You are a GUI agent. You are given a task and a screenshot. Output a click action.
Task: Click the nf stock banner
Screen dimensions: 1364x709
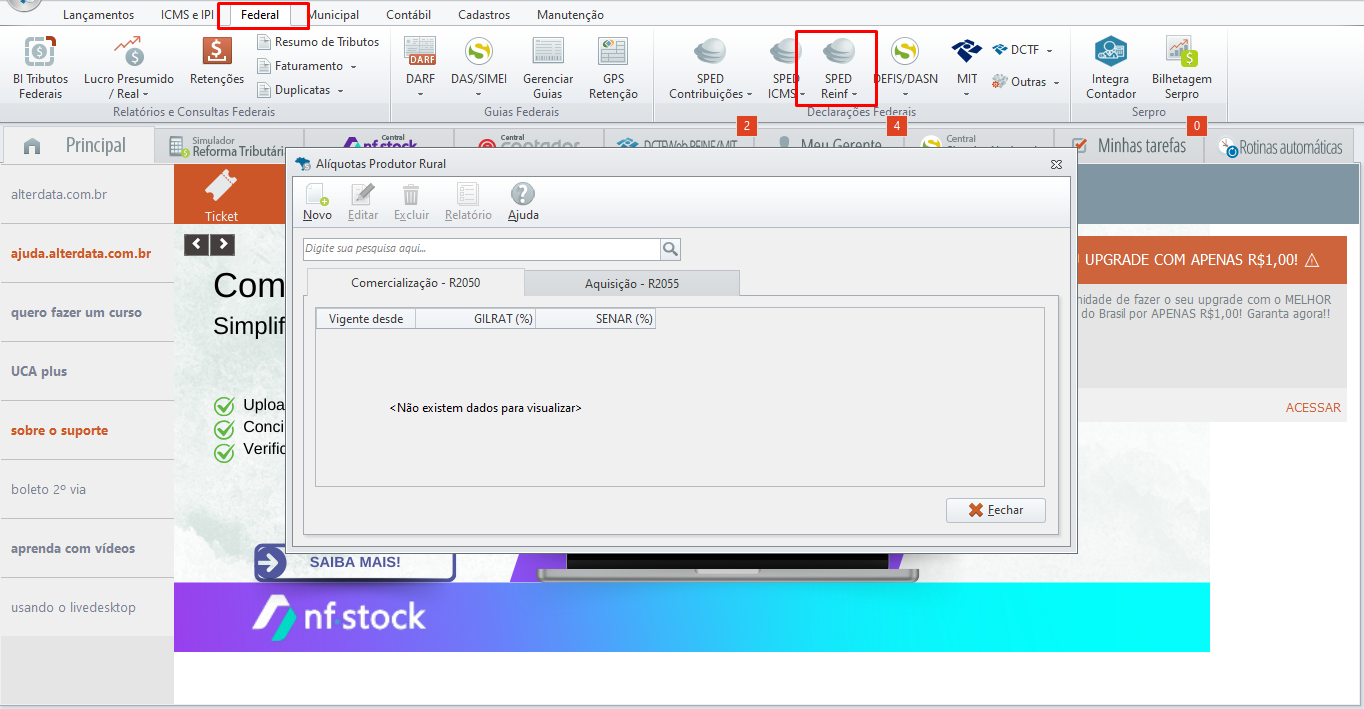[x=692, y=617]
